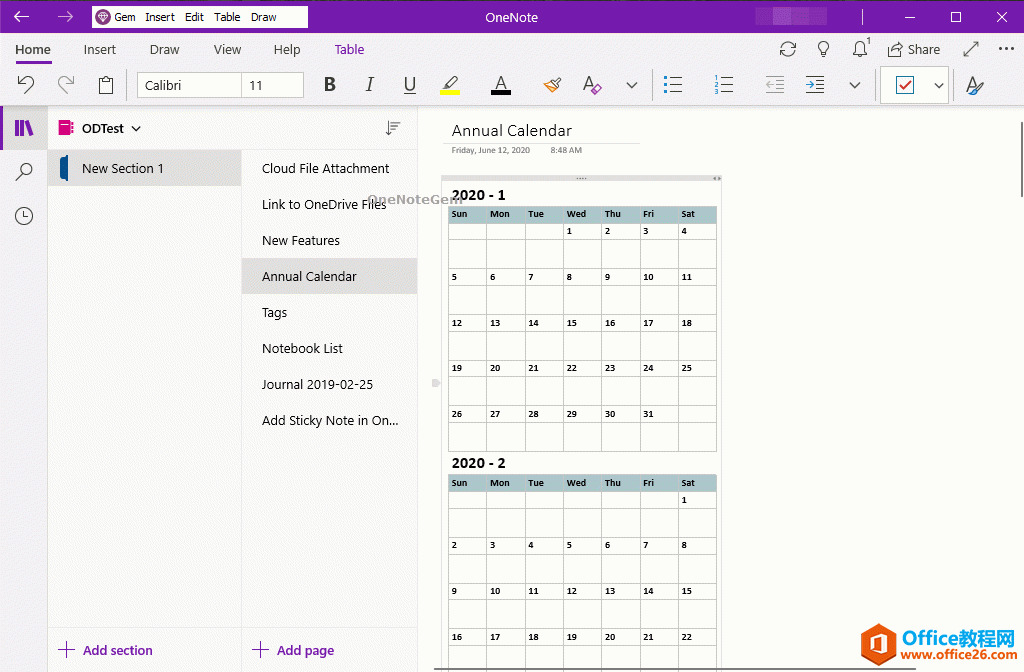Open recent notes with the clock icon
This screenshot has width=1024, height=672.
pyautogui.click(x=21, y=215)
